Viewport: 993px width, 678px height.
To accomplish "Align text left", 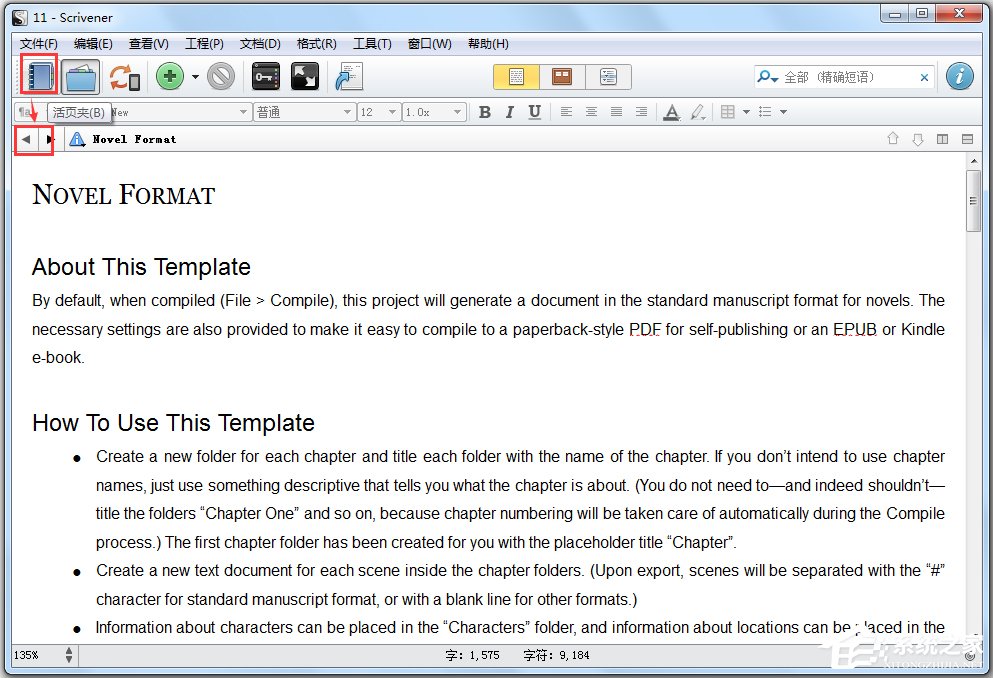I will [566, 112].
